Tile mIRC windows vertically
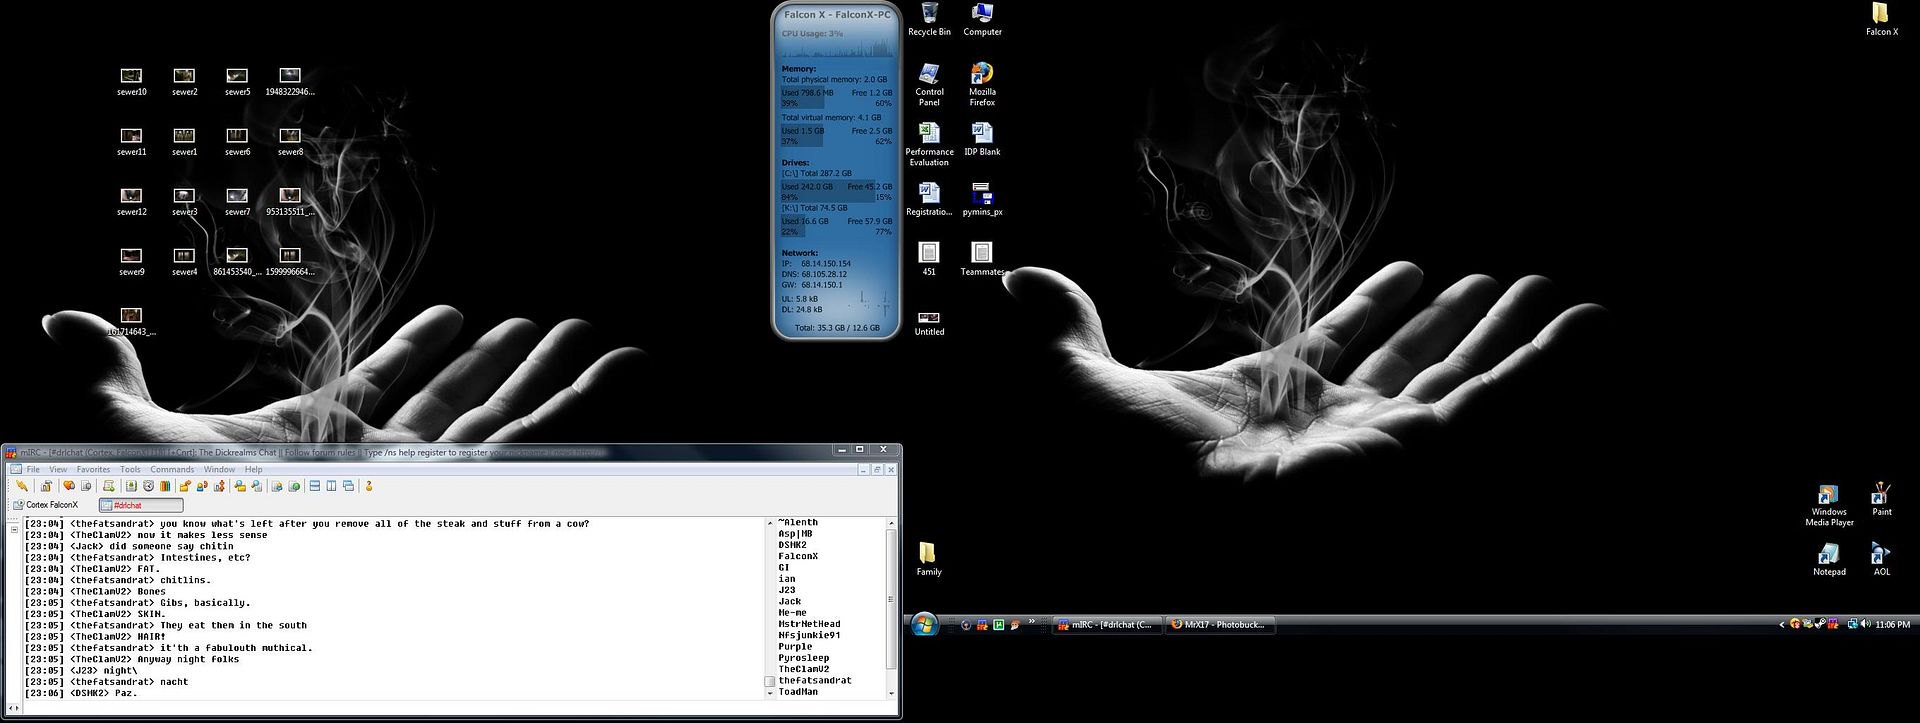 point(331,486)
